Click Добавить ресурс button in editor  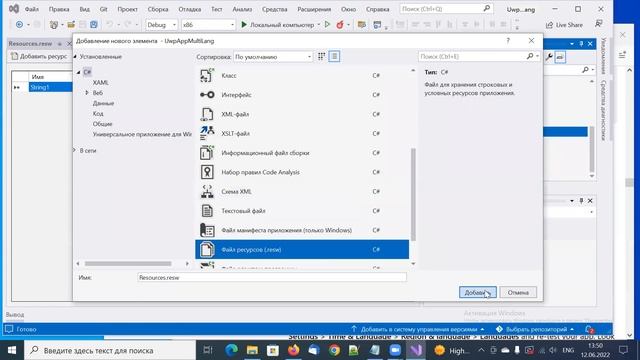pyautogui.click(x=39, y=56)
